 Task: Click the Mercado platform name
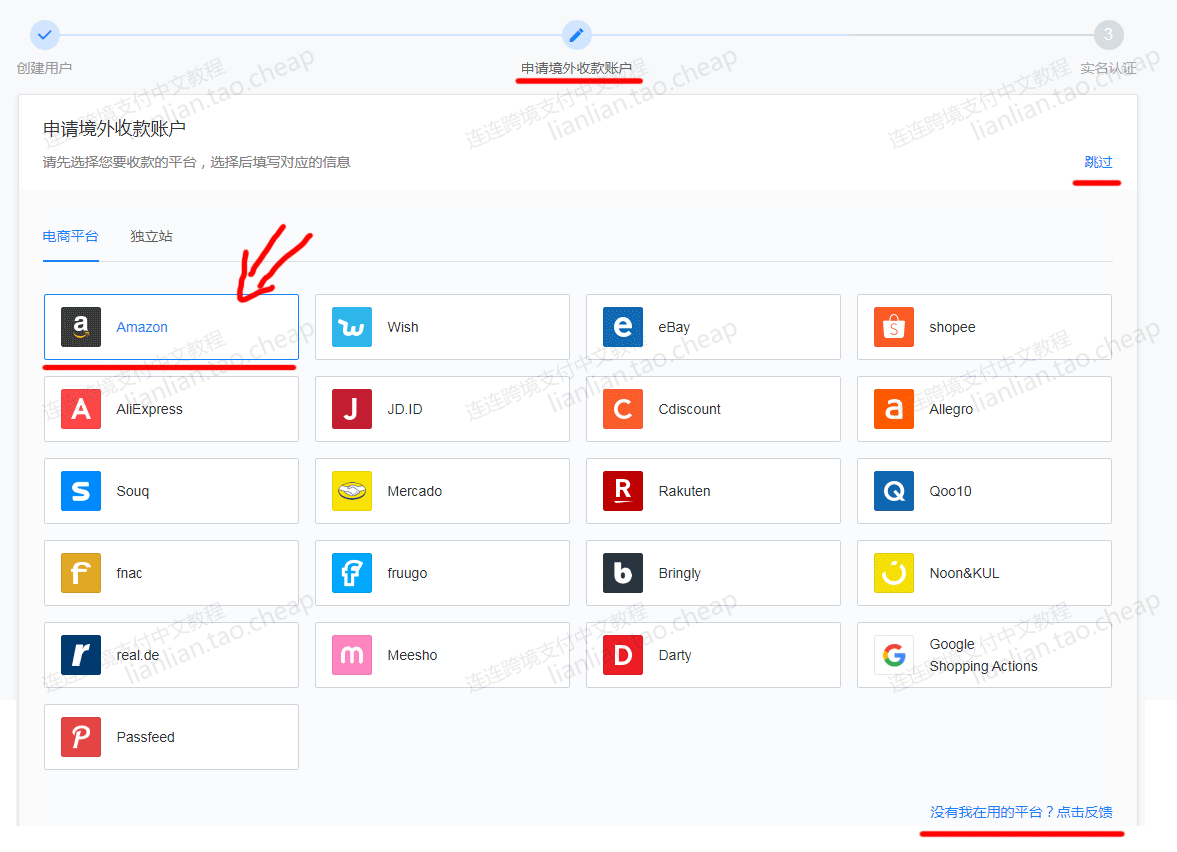click(x=414, y=491)
